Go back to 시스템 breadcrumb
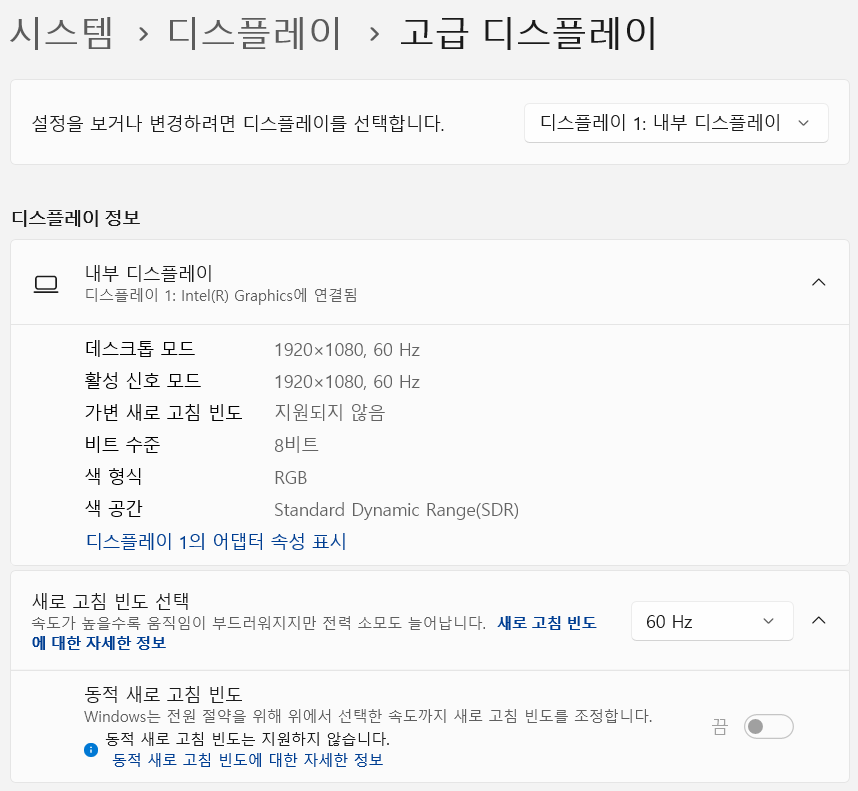 click(61, 33)
